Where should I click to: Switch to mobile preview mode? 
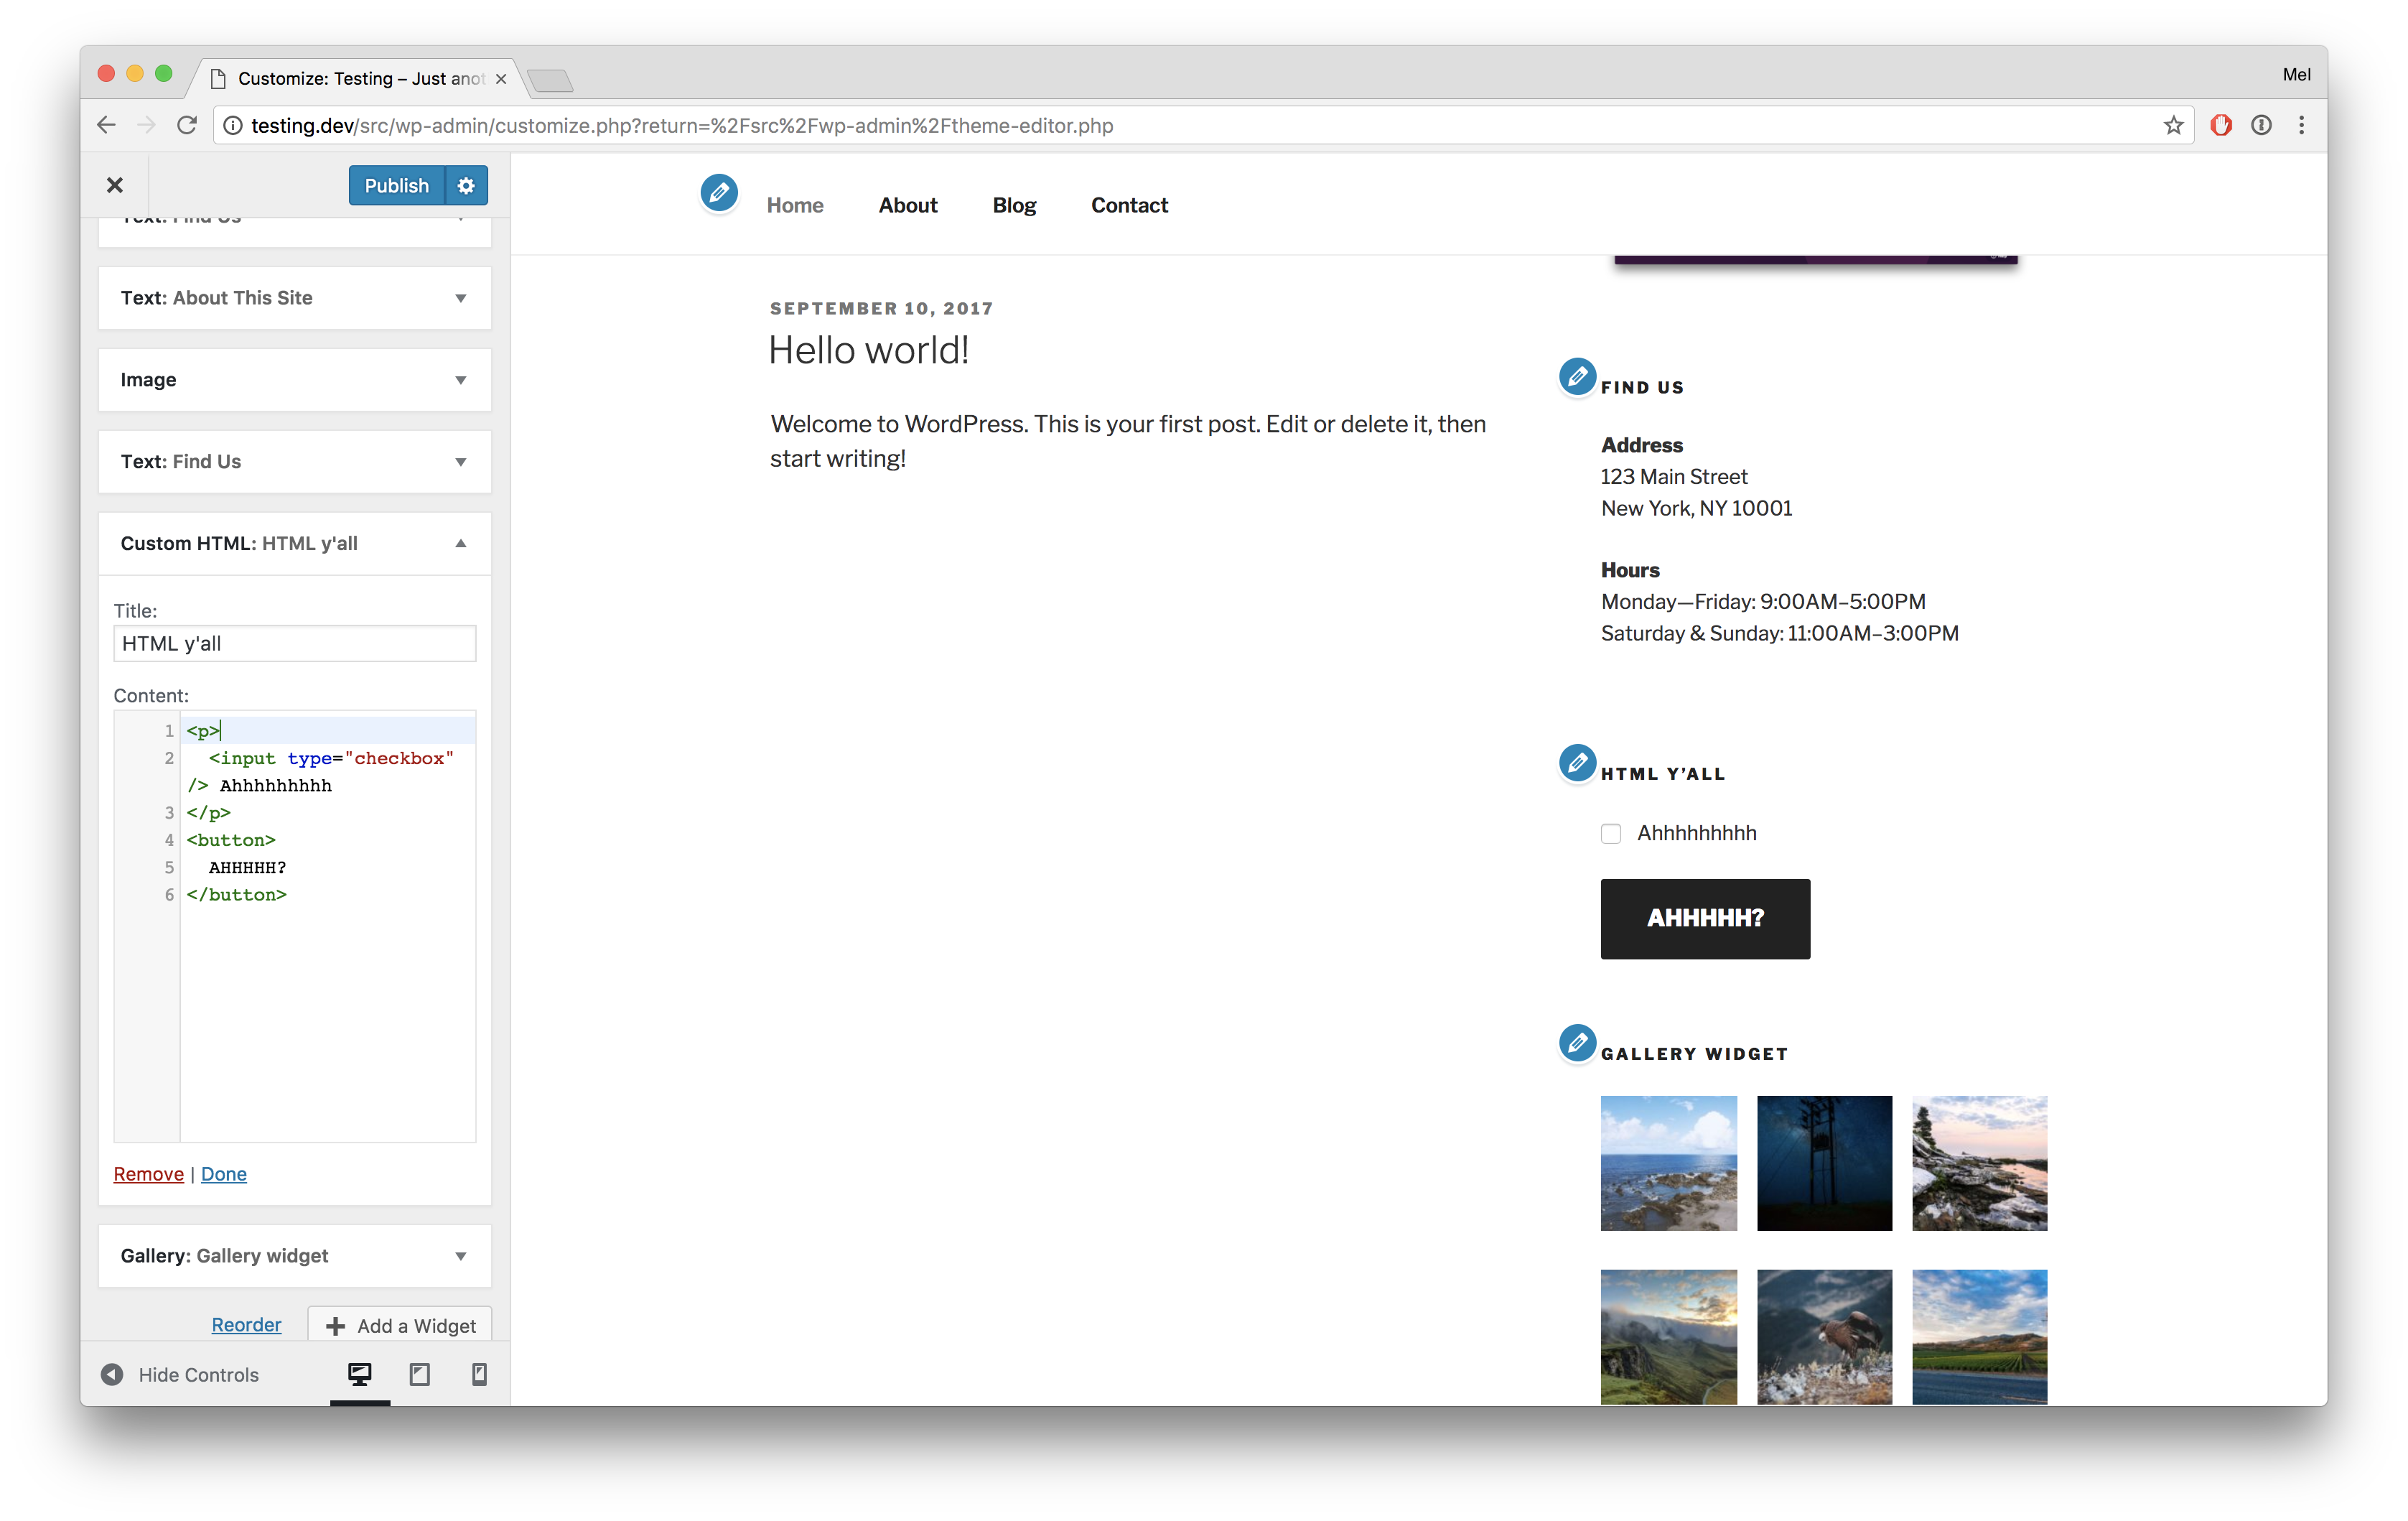(x=479, y=1374)
